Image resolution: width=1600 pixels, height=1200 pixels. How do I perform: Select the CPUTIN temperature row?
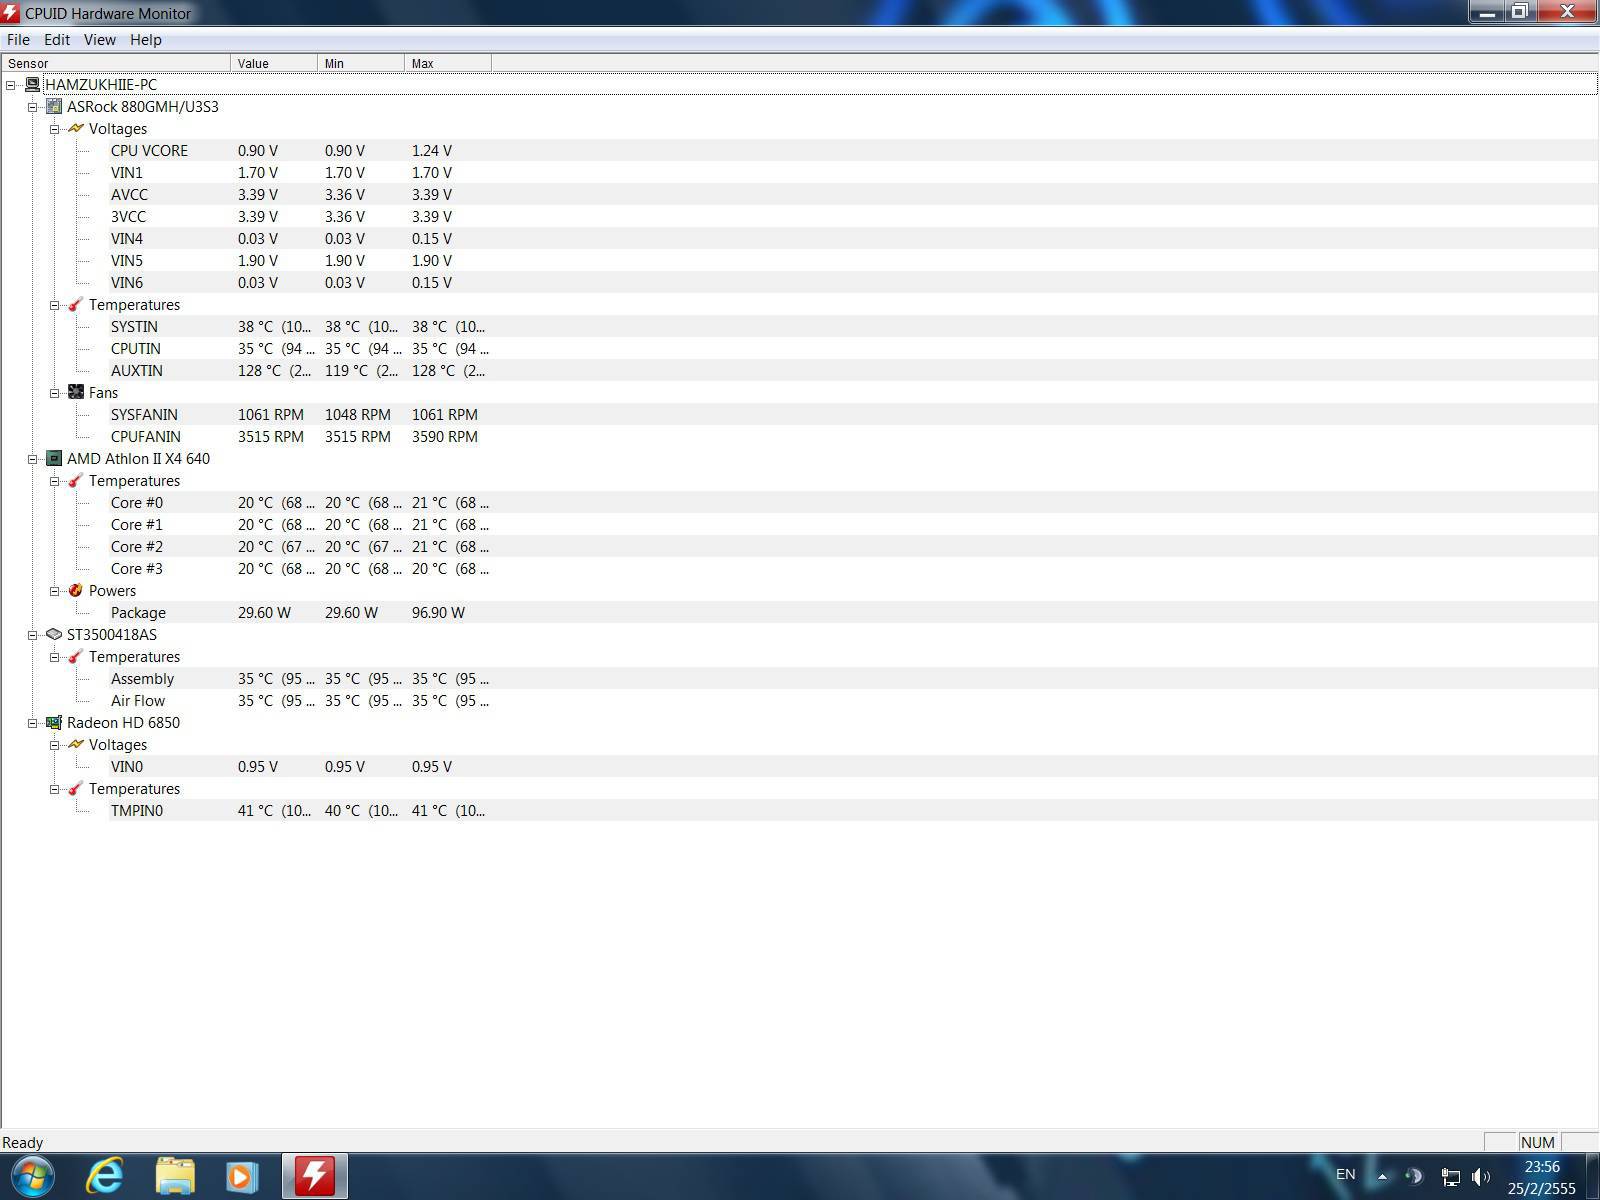[799, 349]
